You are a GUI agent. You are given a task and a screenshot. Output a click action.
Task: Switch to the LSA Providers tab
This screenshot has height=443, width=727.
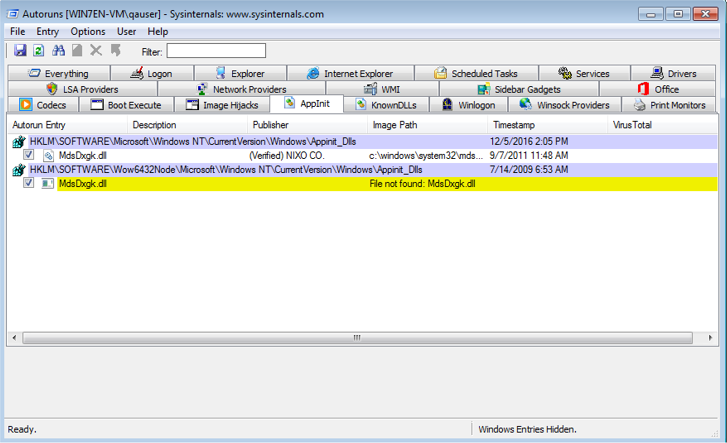tap(83, 89)
